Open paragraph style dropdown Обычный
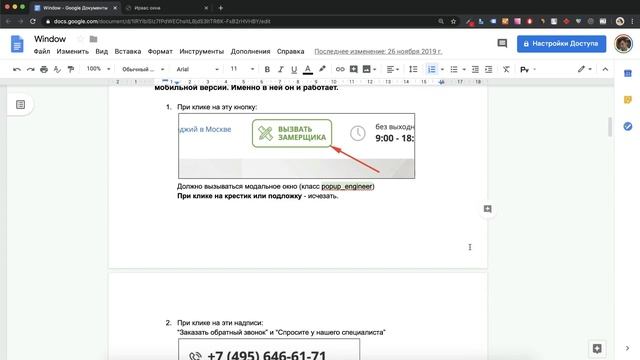Screen dimensions: 640x360 coord(143,69)
